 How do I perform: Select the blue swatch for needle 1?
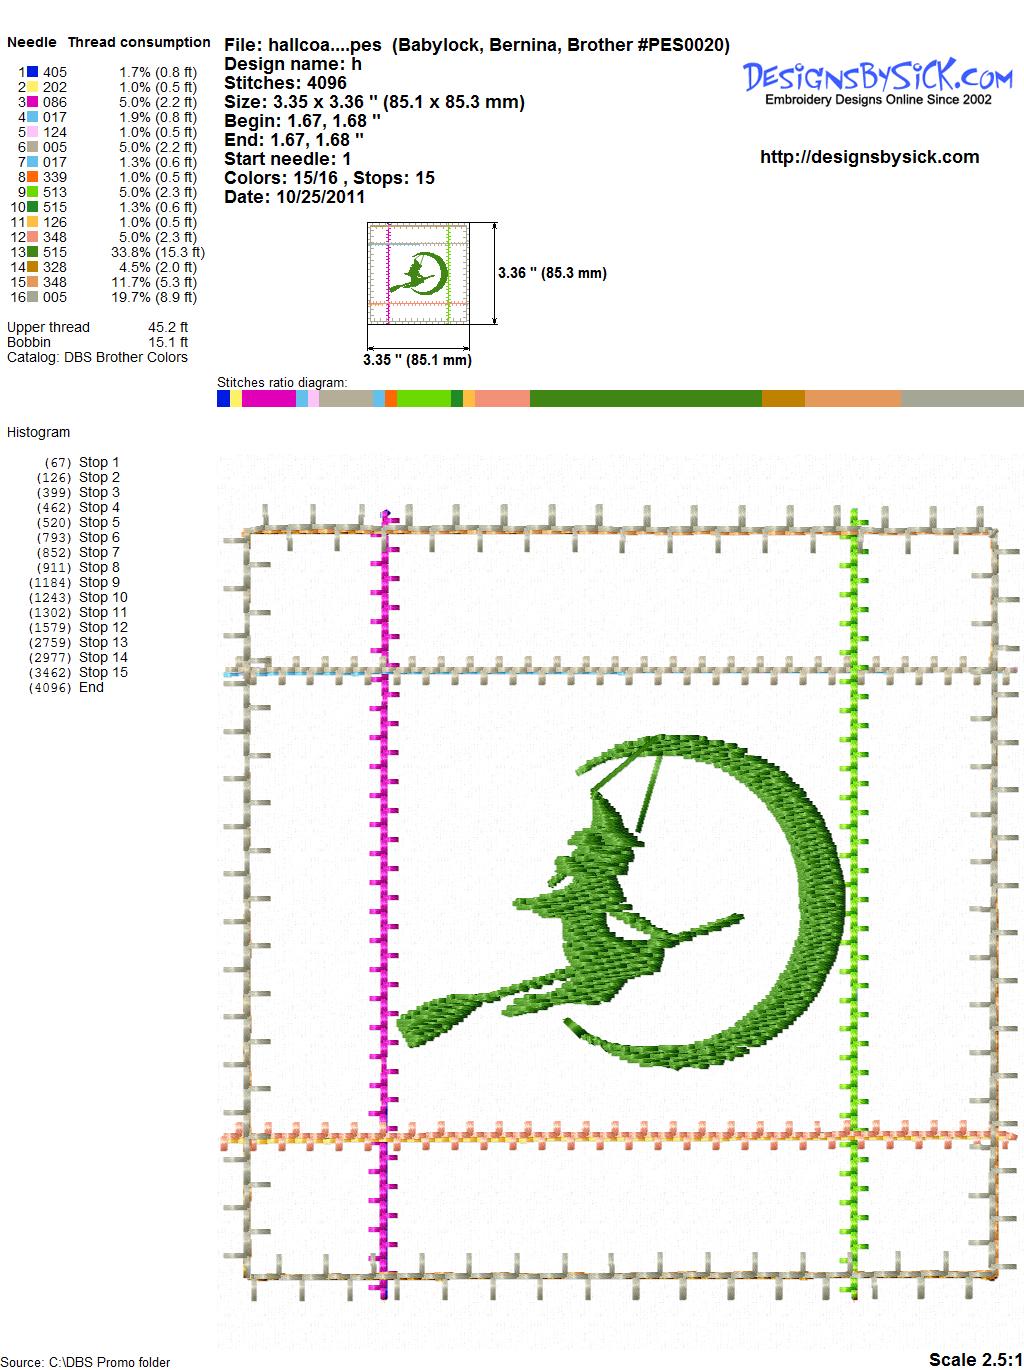[x=33, y=72]
